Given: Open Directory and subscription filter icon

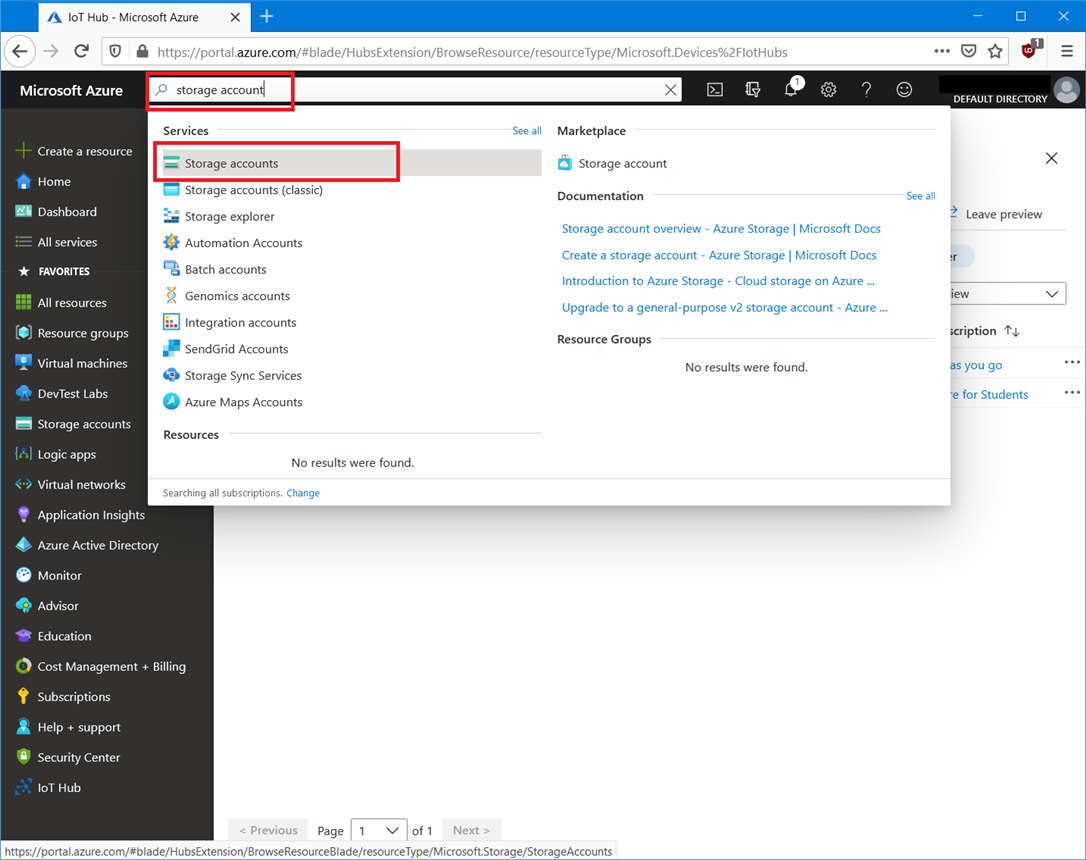Looking at the screenshot, I should 753,90.
